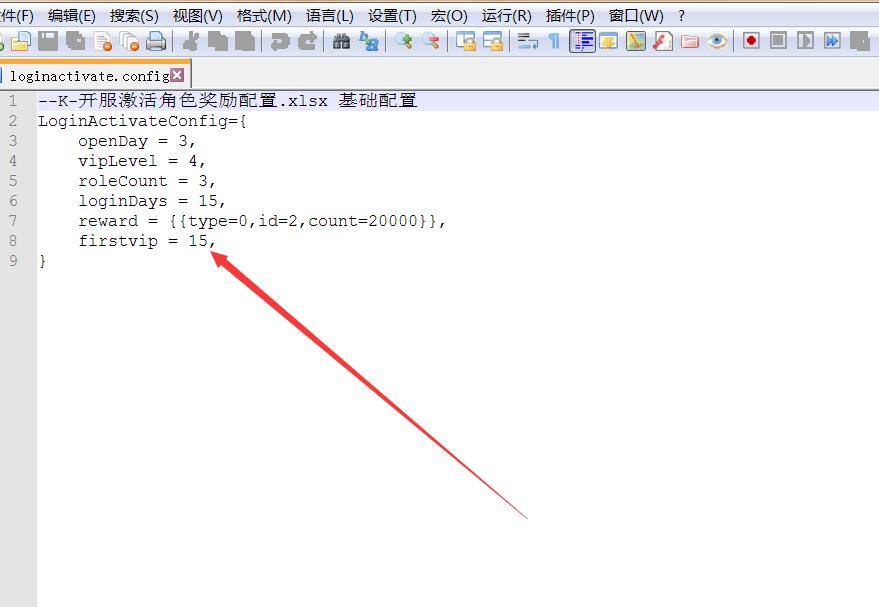Click the Open file toolbar icon
Viewport: 879px width, 607px height.
[21, 41]
